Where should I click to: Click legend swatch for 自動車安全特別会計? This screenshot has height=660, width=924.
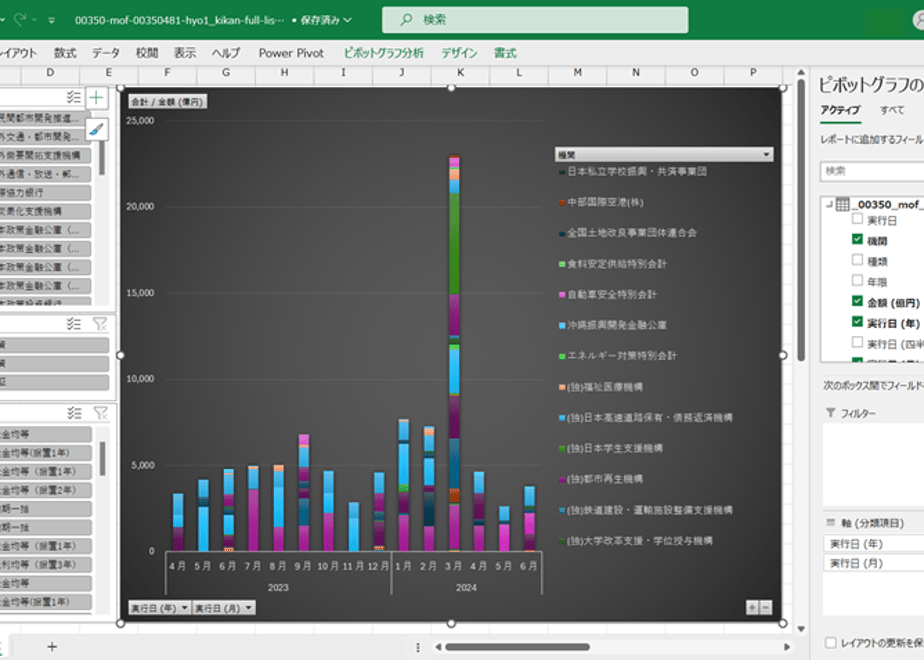(562, 295)
